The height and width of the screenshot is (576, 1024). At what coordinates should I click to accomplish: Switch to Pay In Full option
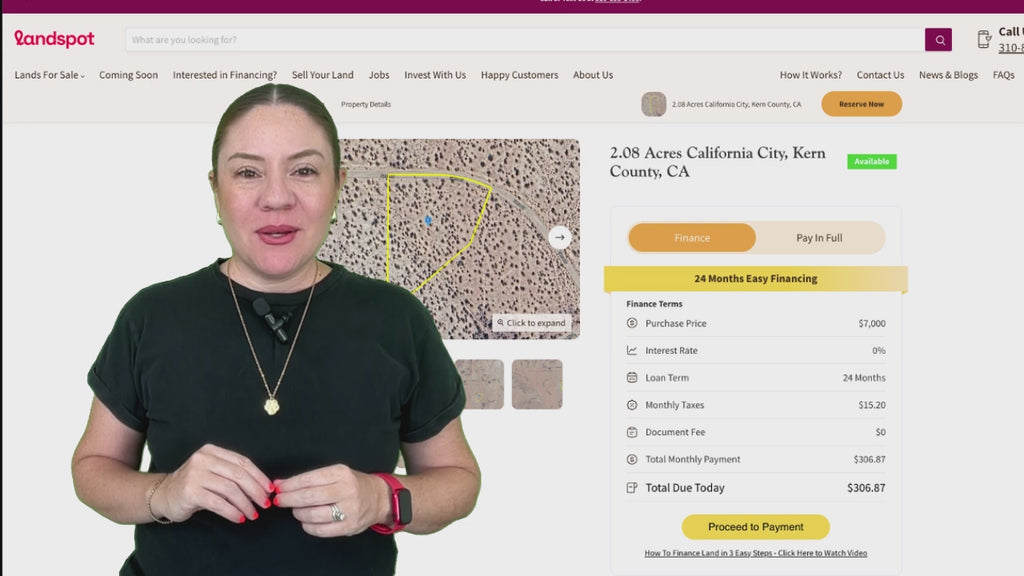pyautogui.click(x=819, y=238)
